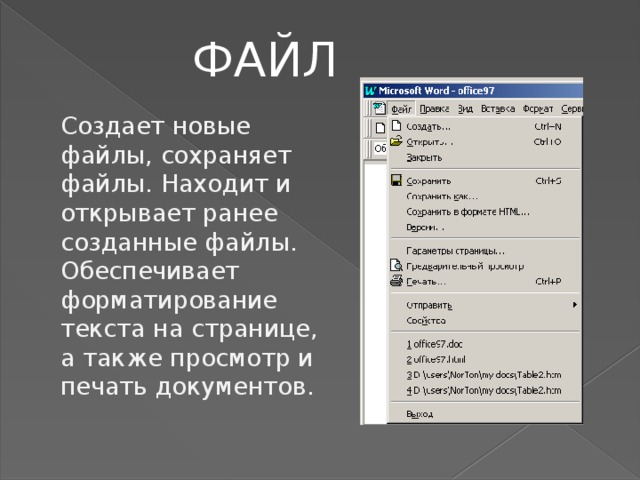Screen dimensions: 640x480
Task: Click the Ctrl+P shortcut text
Action: (x=548, y=282)
